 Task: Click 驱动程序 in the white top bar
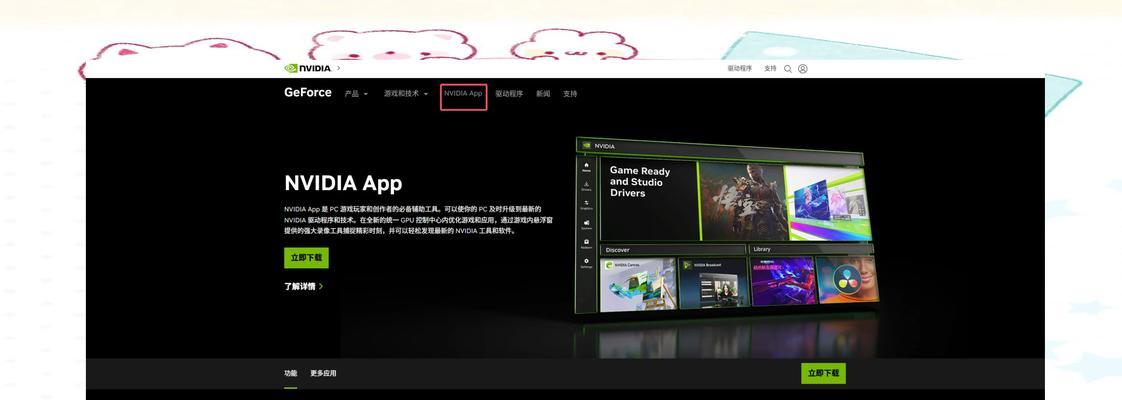tap(740, 69)
